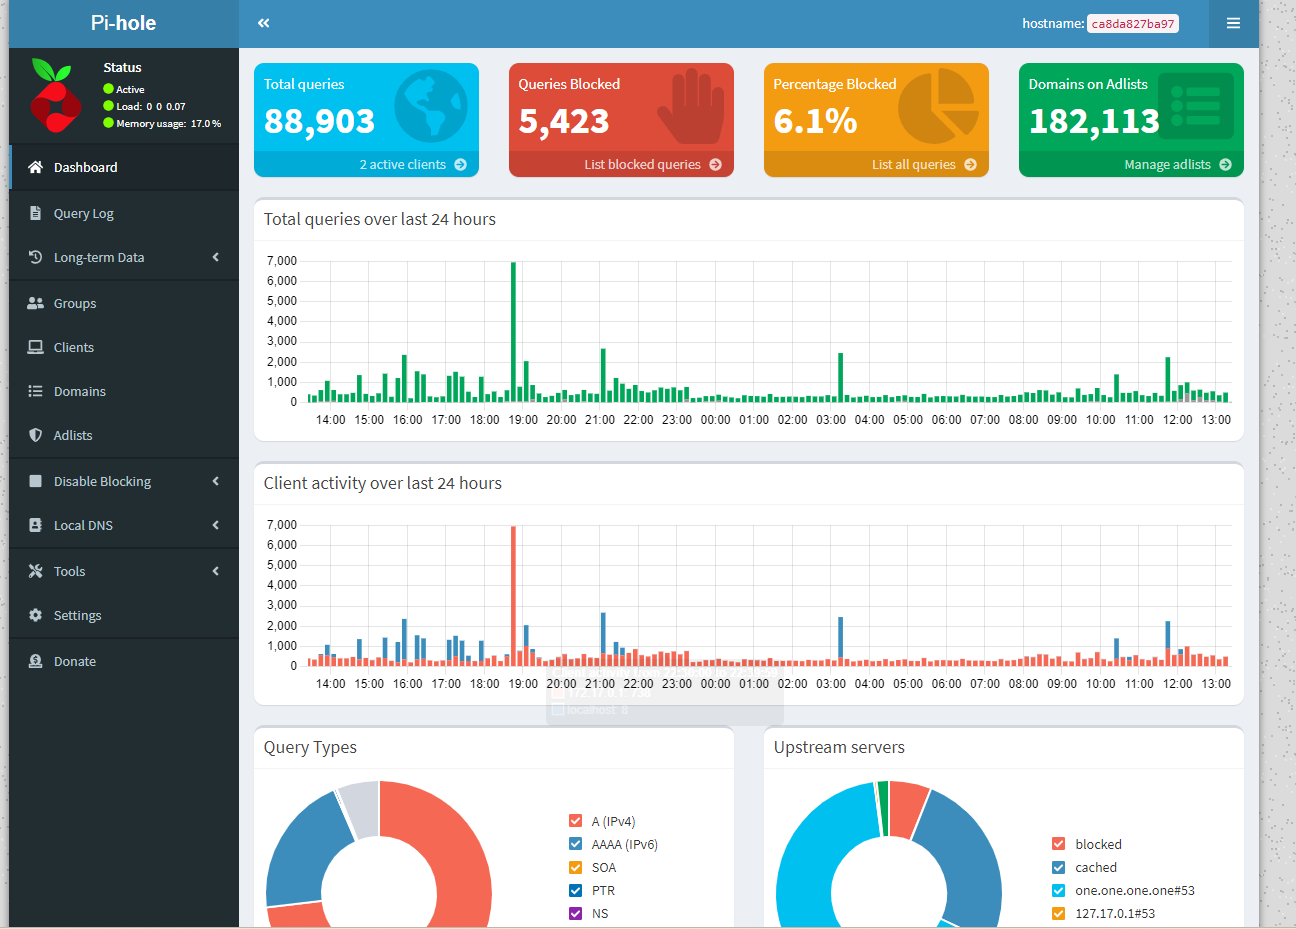Collapse the sidebar with double chevron
1296x929 pixels.
tap(263, 22)
